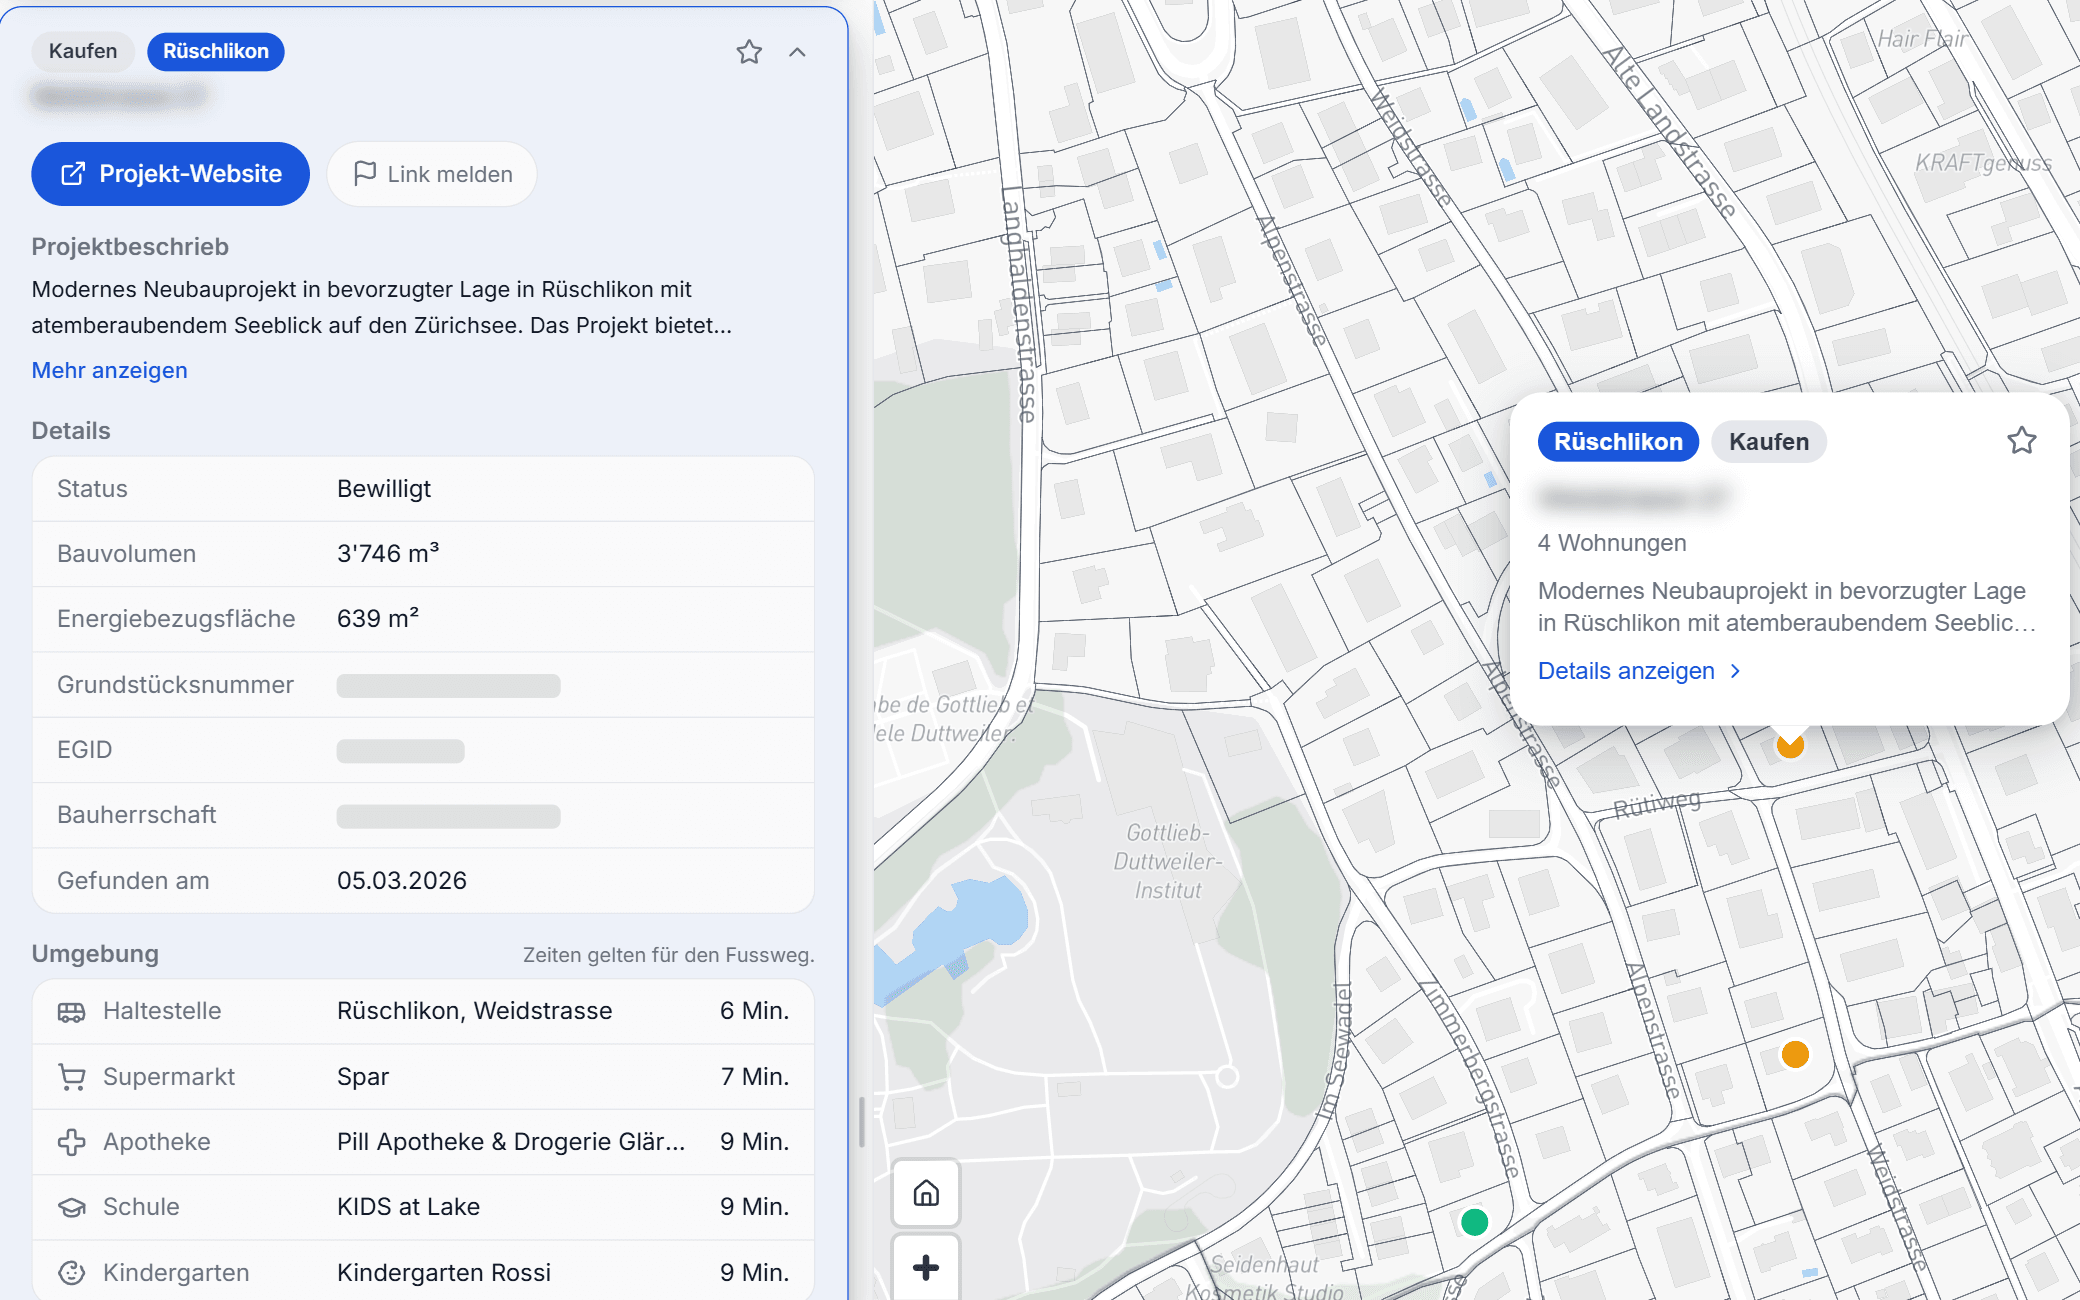Click the 'KIDS at Lake' school entry
This screenshot has height=1300, width=2080.
pyautogui.click(x=408, y=1207)
